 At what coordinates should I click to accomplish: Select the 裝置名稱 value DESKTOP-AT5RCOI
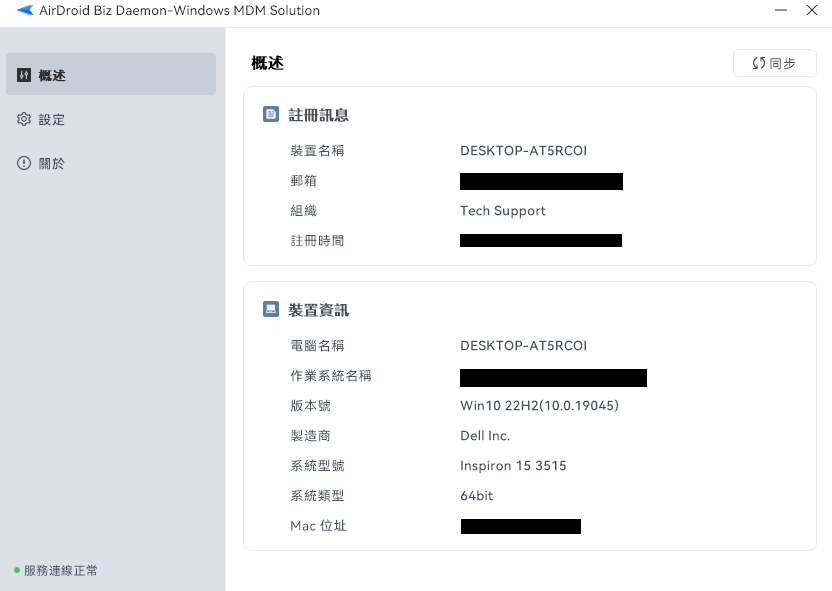coord(523,151)
